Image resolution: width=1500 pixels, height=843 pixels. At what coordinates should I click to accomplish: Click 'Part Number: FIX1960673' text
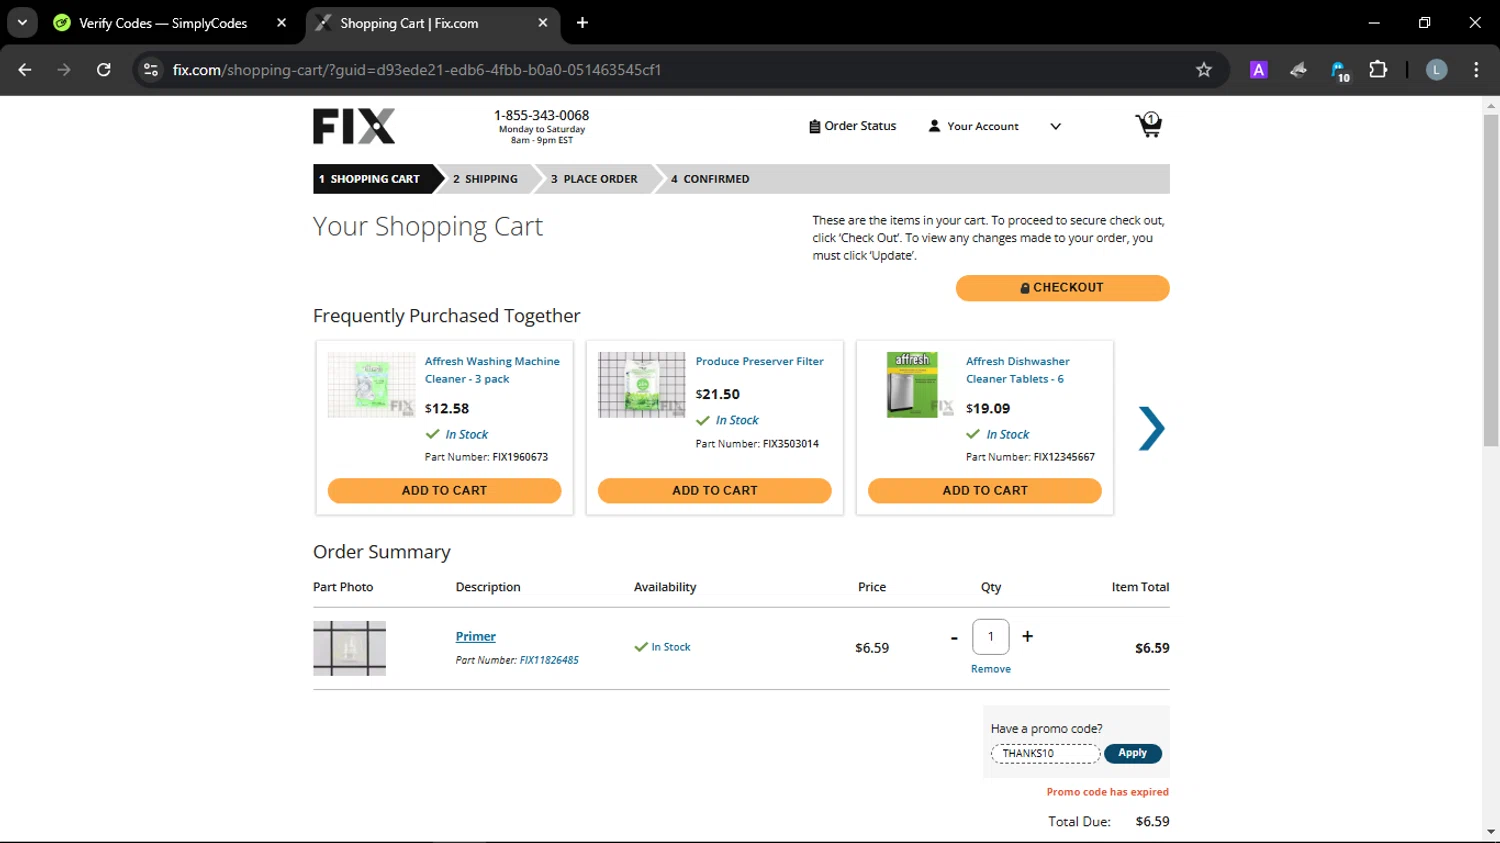click(486, 457)
